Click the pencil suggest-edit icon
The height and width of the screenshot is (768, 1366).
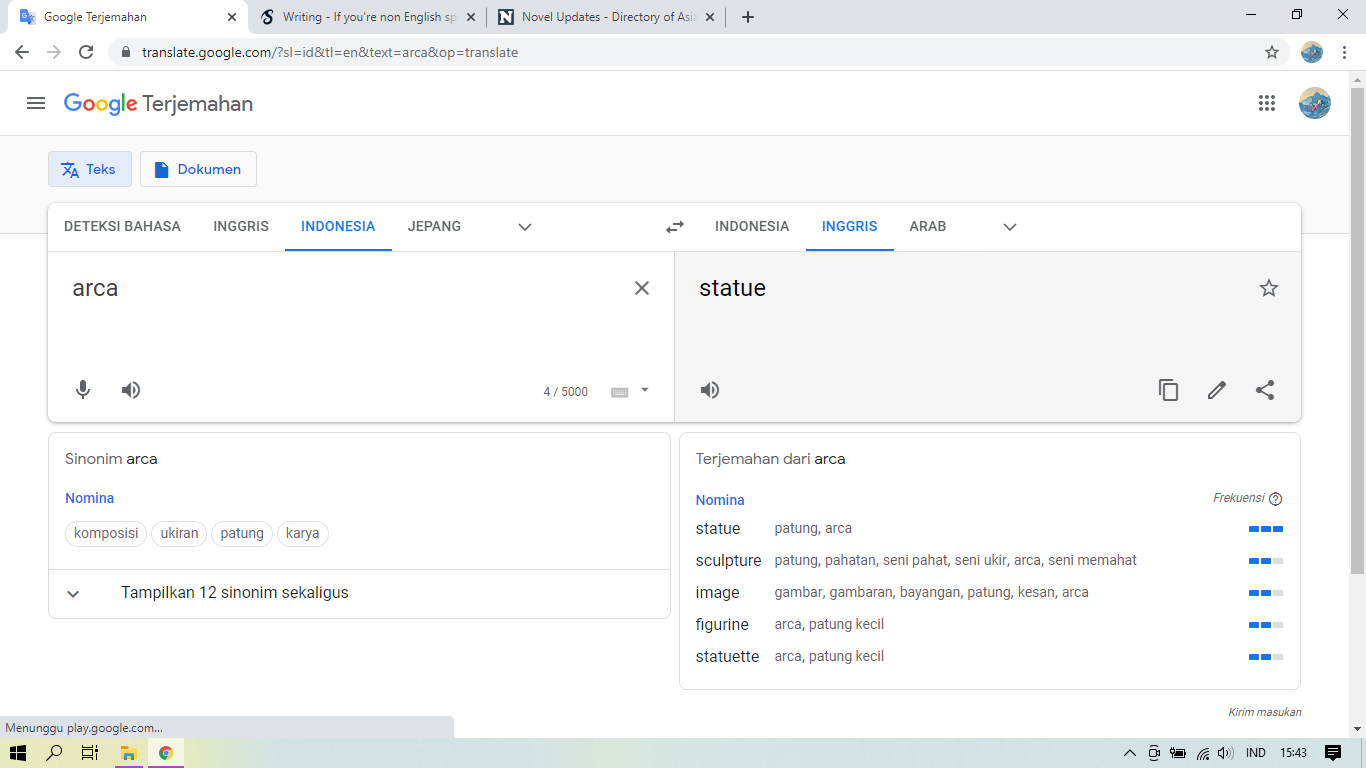(x=1216, y=390)
